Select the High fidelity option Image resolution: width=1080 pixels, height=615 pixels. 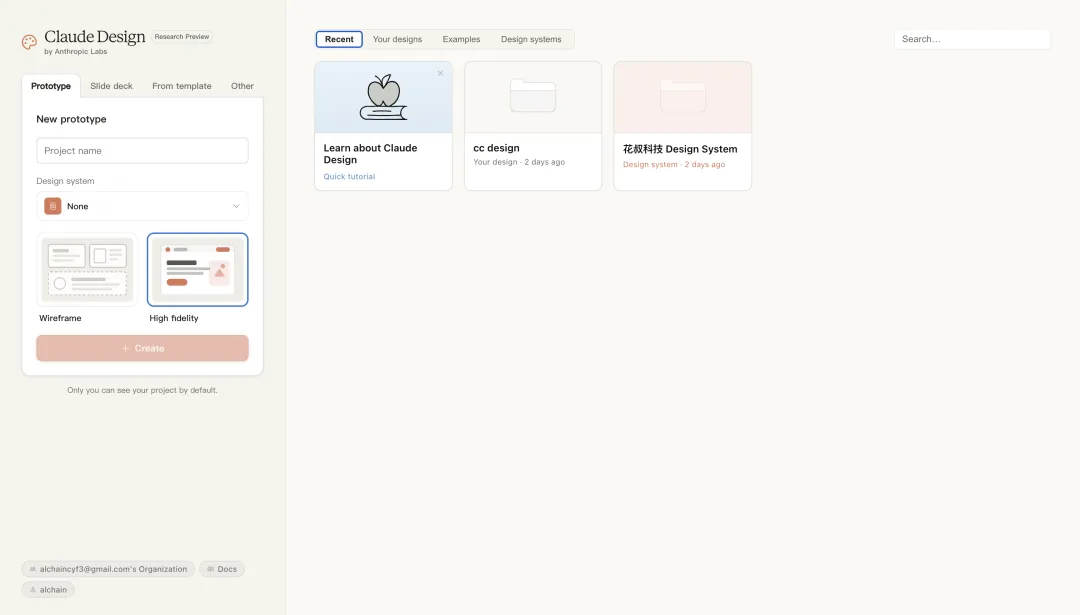(197, 270)
